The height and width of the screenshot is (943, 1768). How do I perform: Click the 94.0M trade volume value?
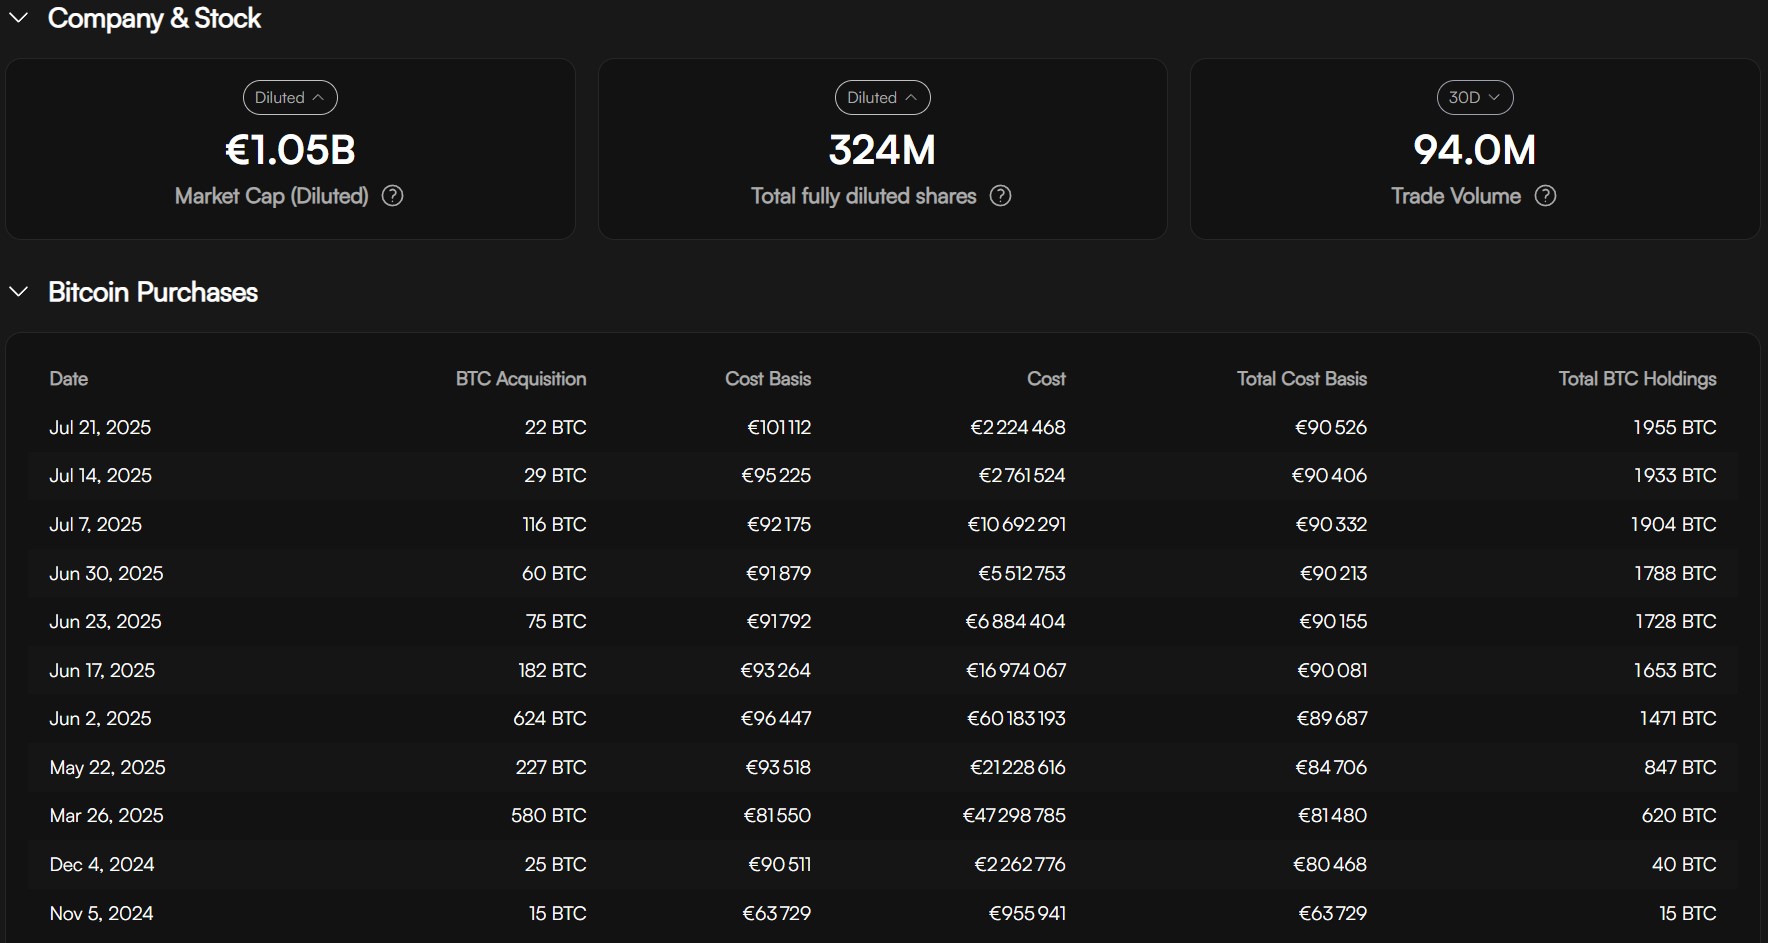[x=1474, y=150]
